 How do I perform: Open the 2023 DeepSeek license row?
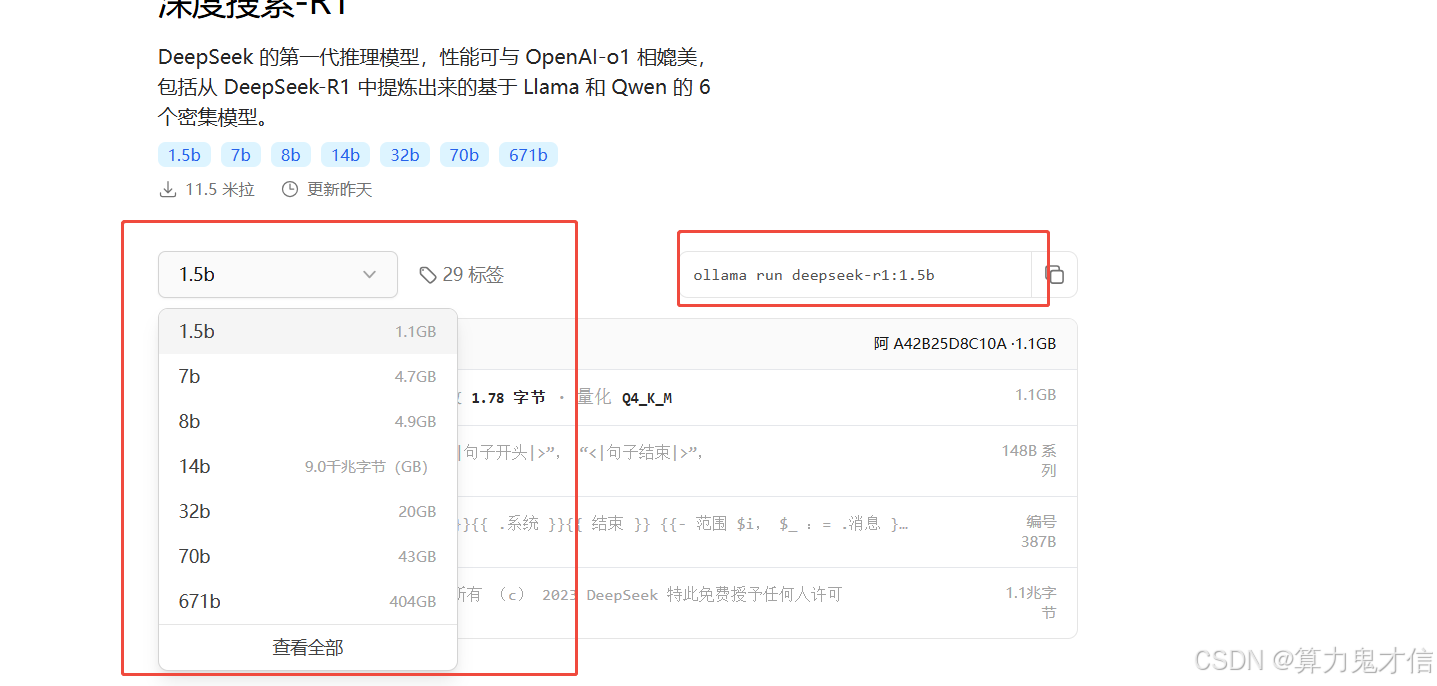767,603
